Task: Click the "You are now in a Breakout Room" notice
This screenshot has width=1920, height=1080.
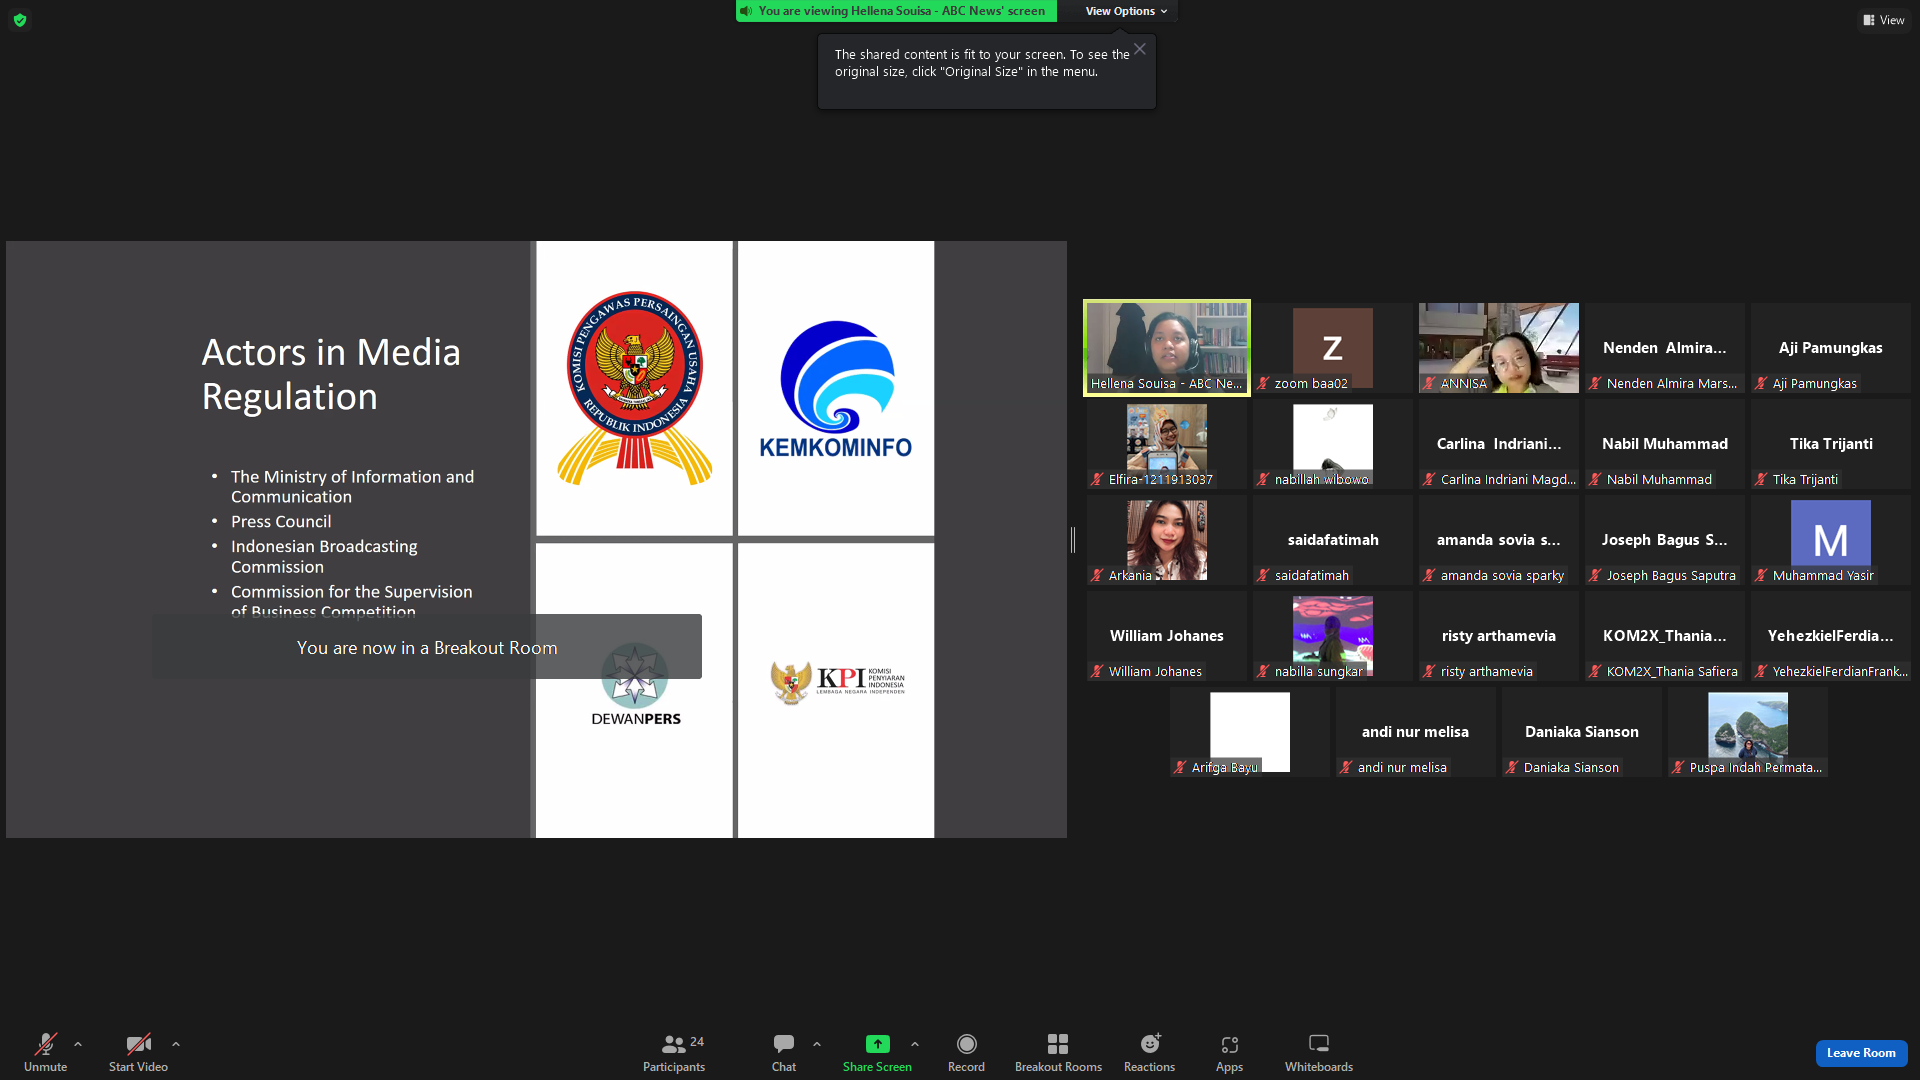Action: (427, 647)
